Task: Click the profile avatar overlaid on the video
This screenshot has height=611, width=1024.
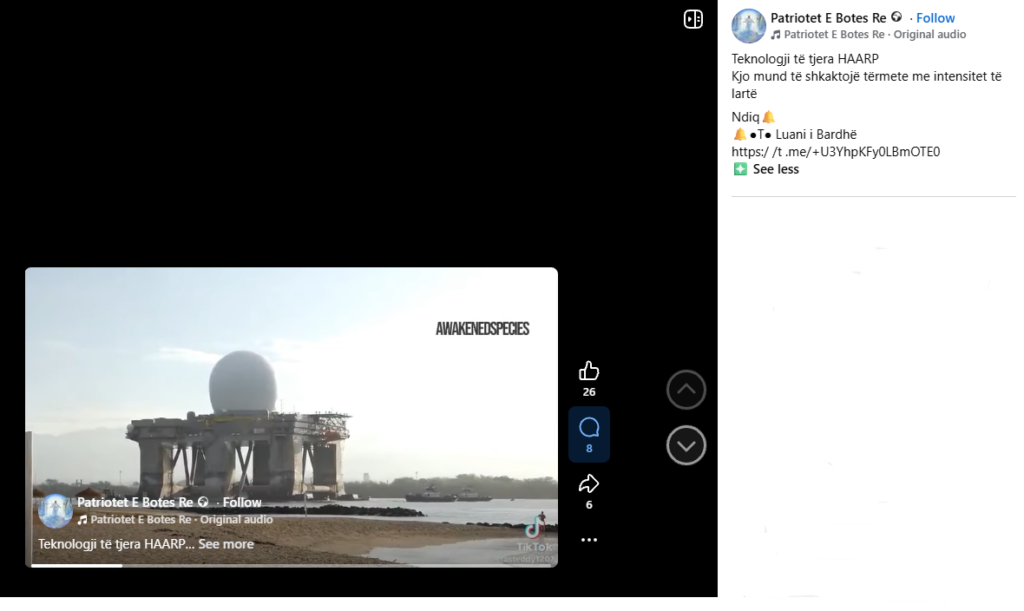Action: pyautogui.click(x=55, y=510)
